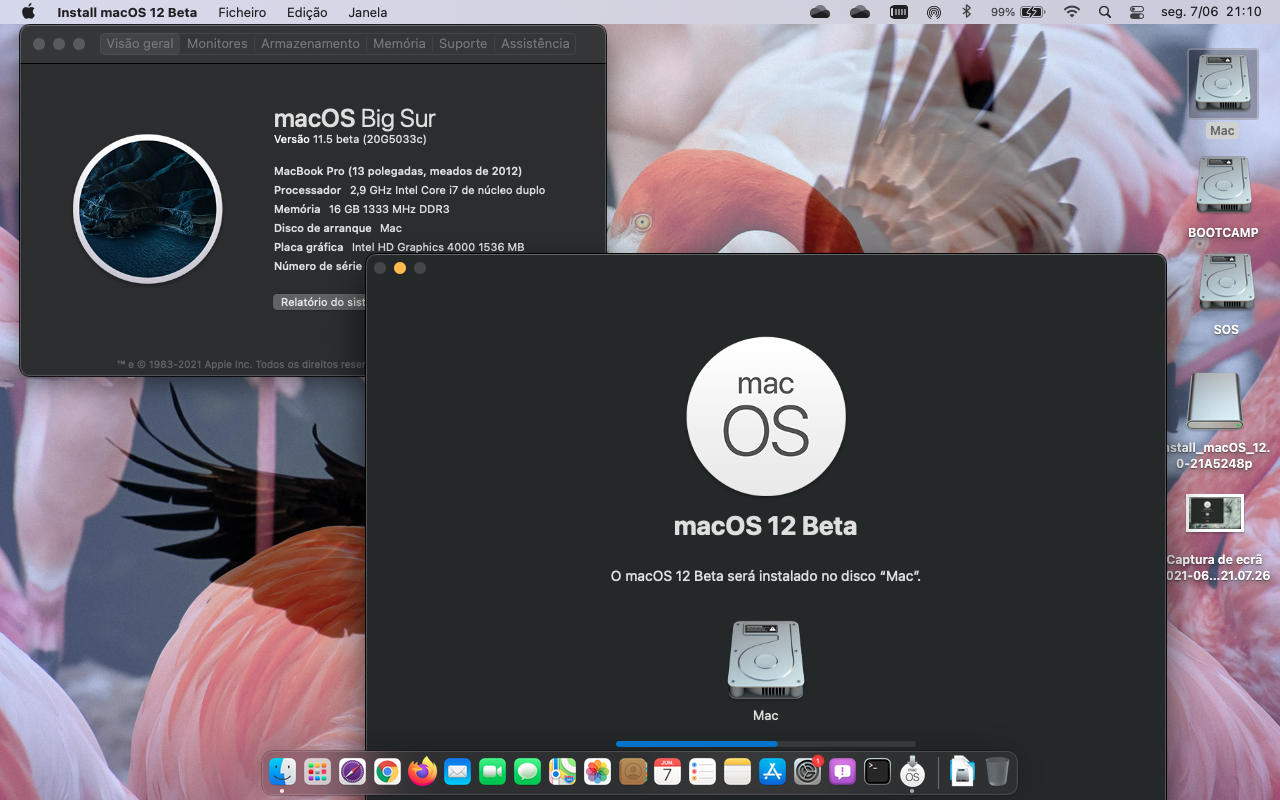Open Spotlight search in the menu bar
This screenshot has height=800, width=1280.
point(1105,12)
